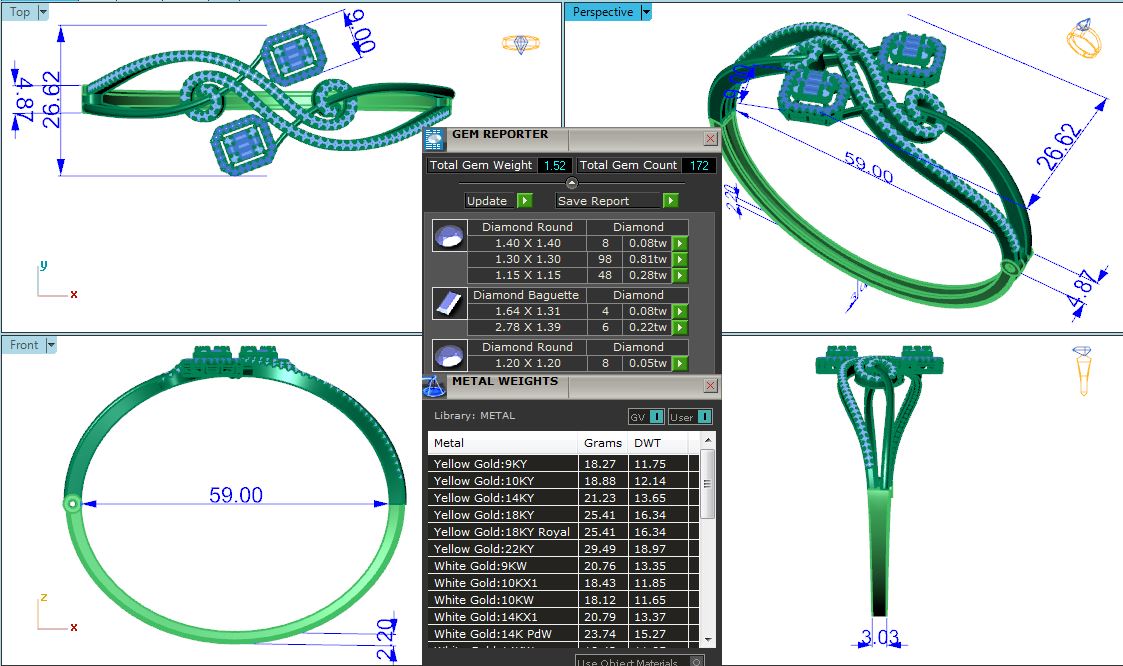Screen dimensions: 1123x666
Task: Select the Perspective viewport label tab
Action: 603,12
